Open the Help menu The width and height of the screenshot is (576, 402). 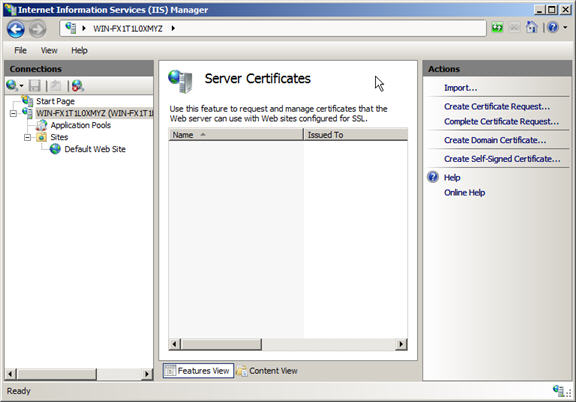79,50
